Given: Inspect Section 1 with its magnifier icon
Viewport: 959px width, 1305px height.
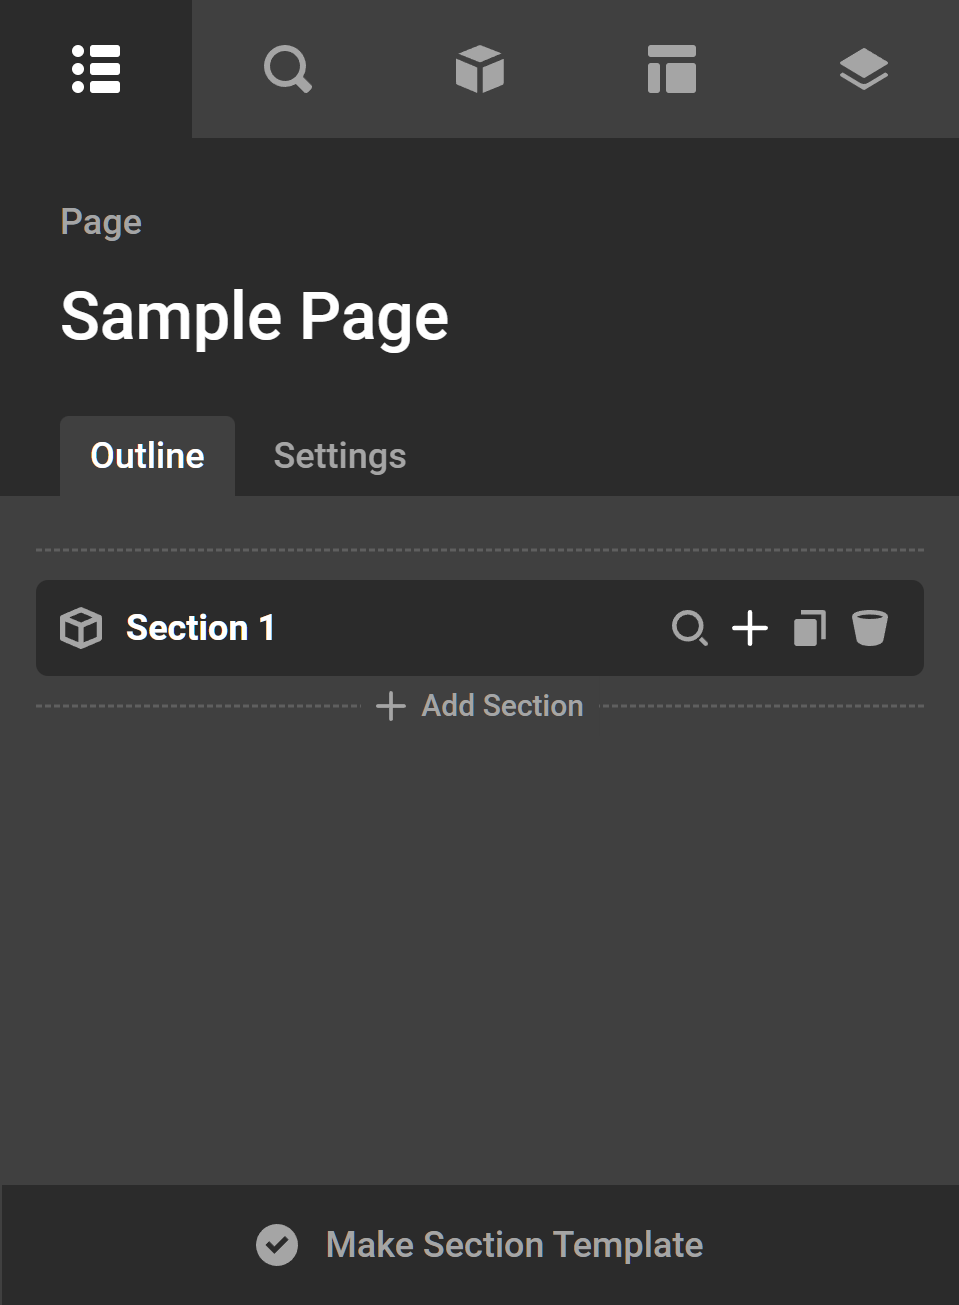Looking at the screenshot, I should 689,628.
